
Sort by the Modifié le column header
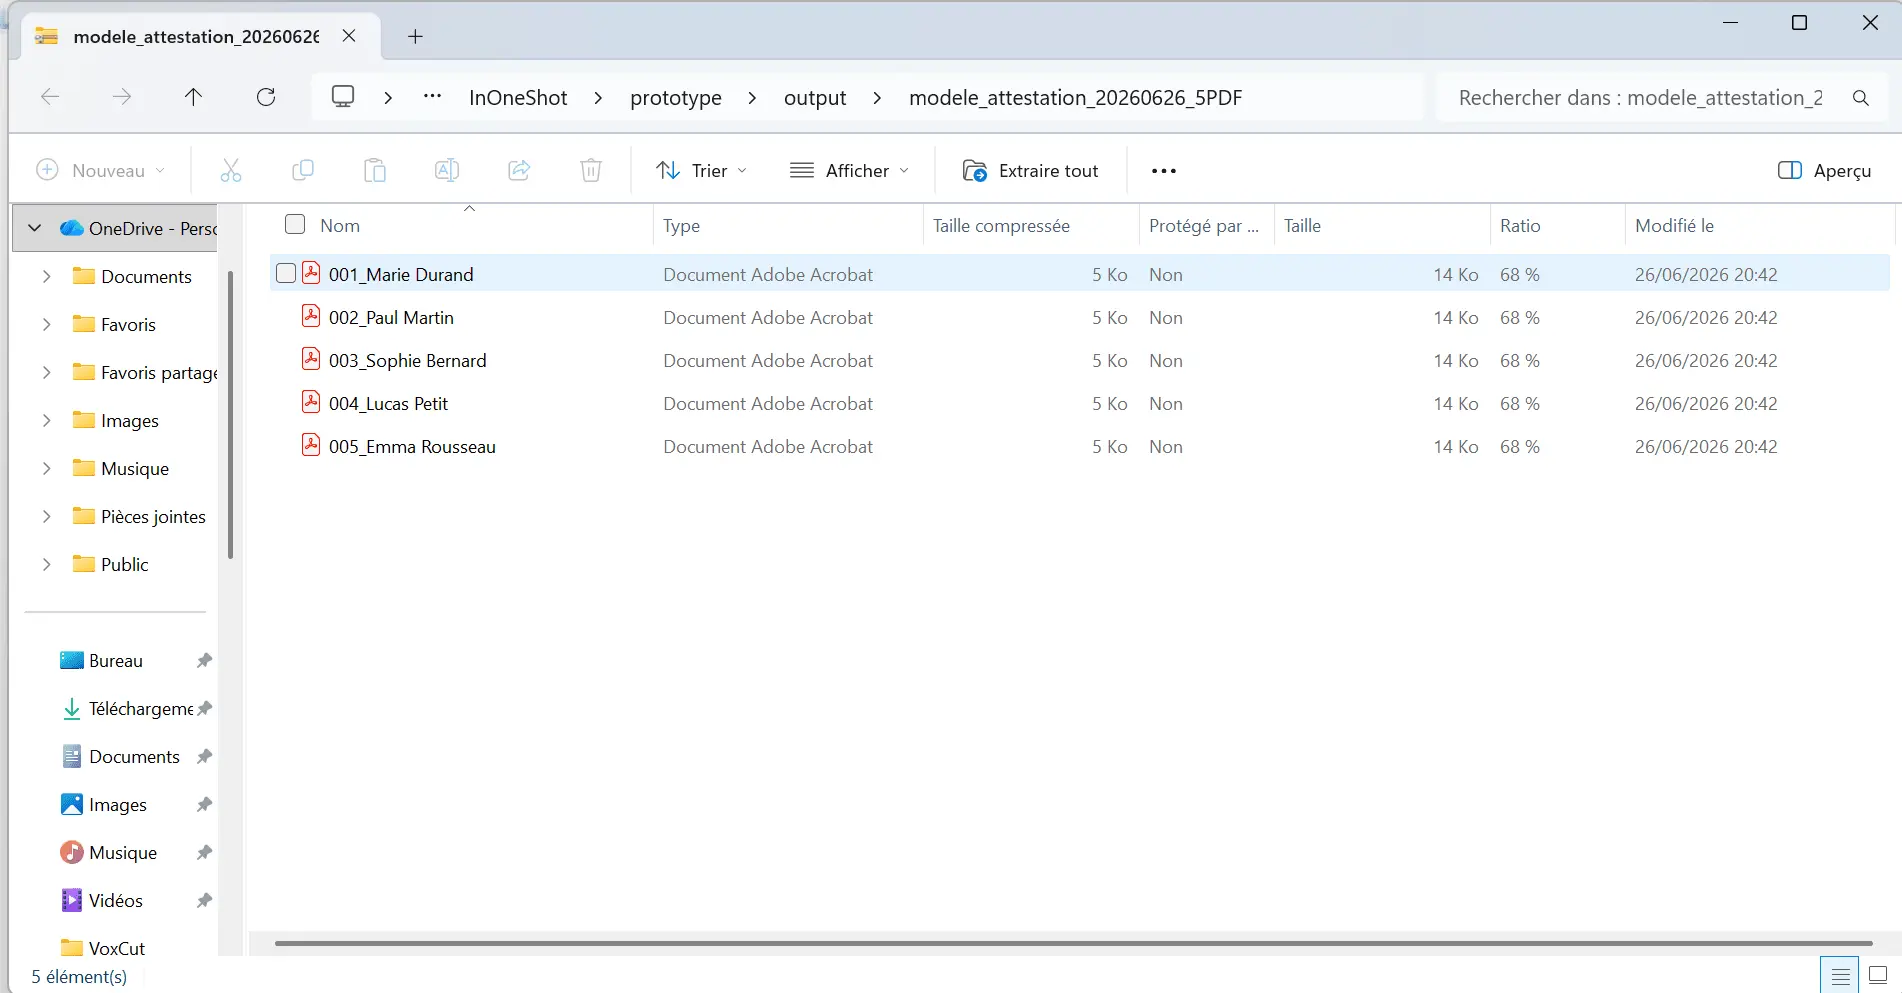tap(1758, 226)
